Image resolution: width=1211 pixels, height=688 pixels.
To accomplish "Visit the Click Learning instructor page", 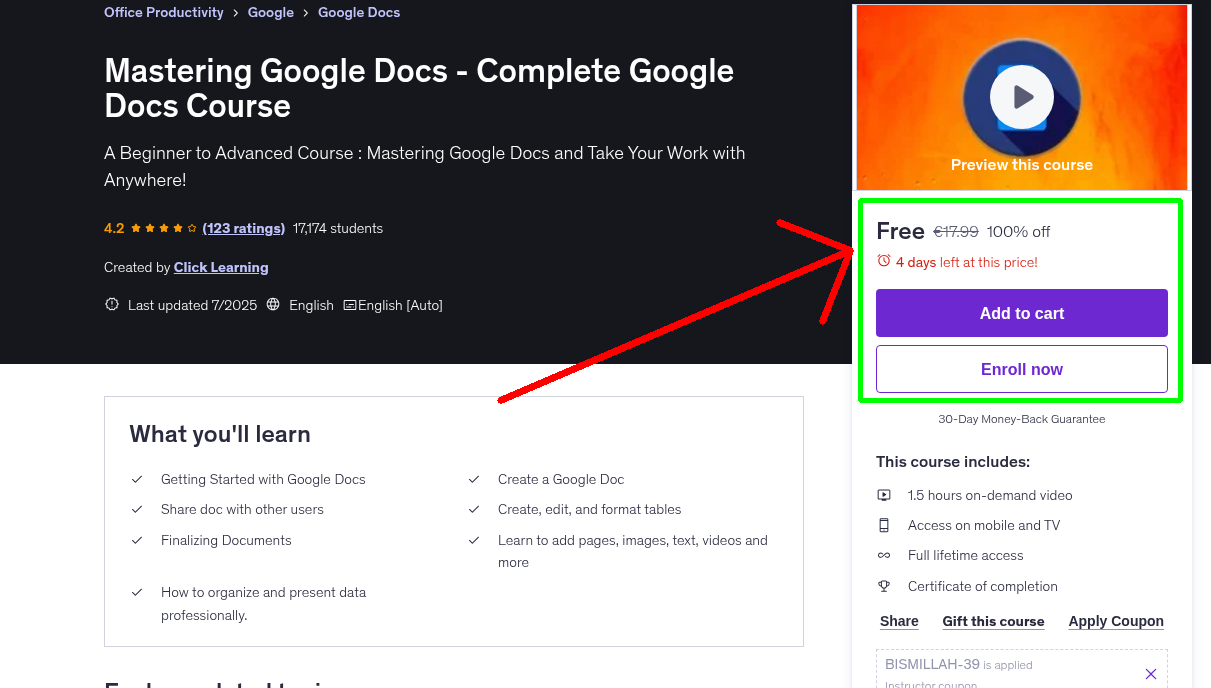I will [221, 267].
